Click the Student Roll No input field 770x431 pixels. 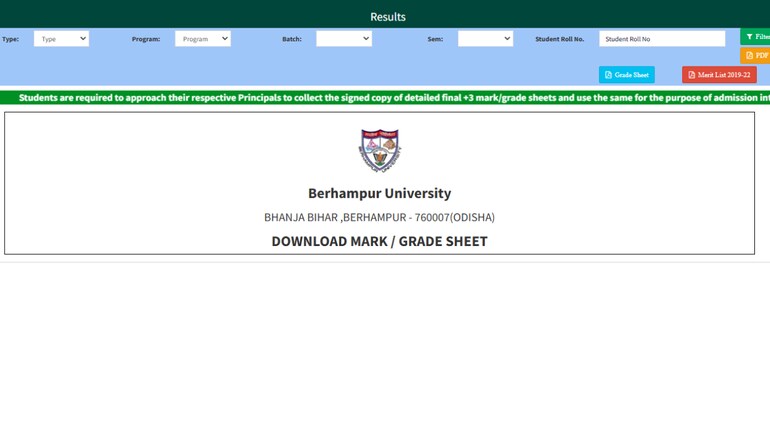(x=662, y=39)
